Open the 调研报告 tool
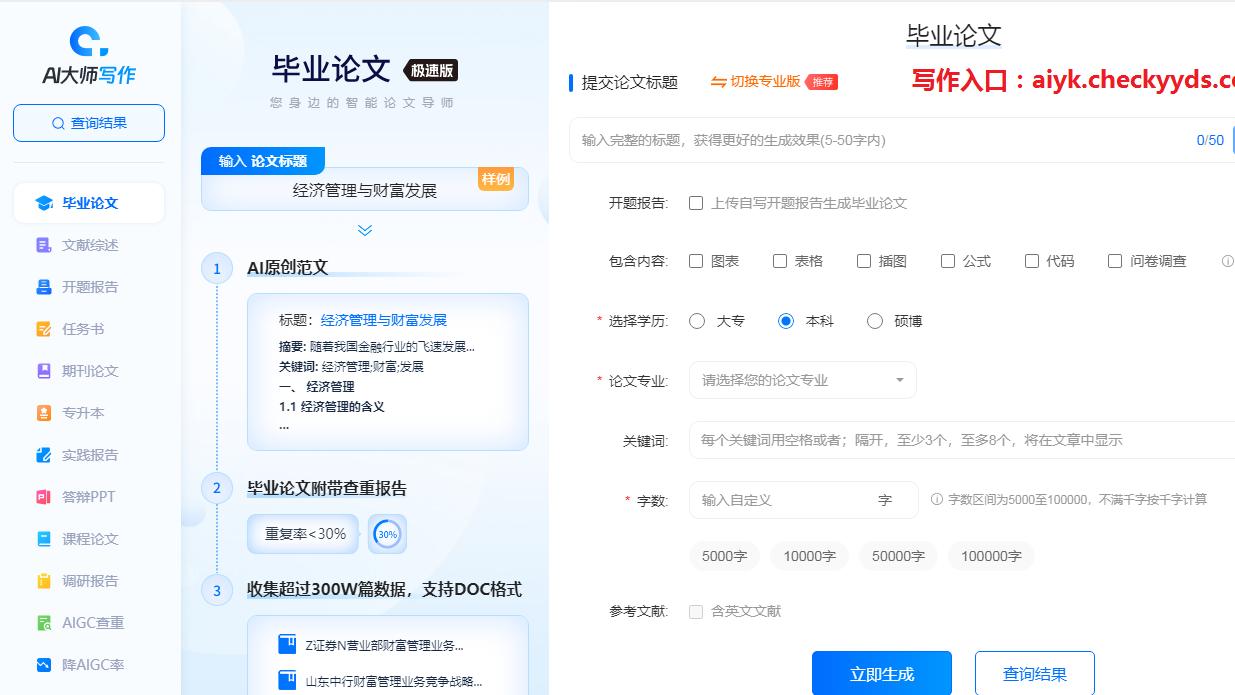The image size is (1235, 695). pos(88,580)
